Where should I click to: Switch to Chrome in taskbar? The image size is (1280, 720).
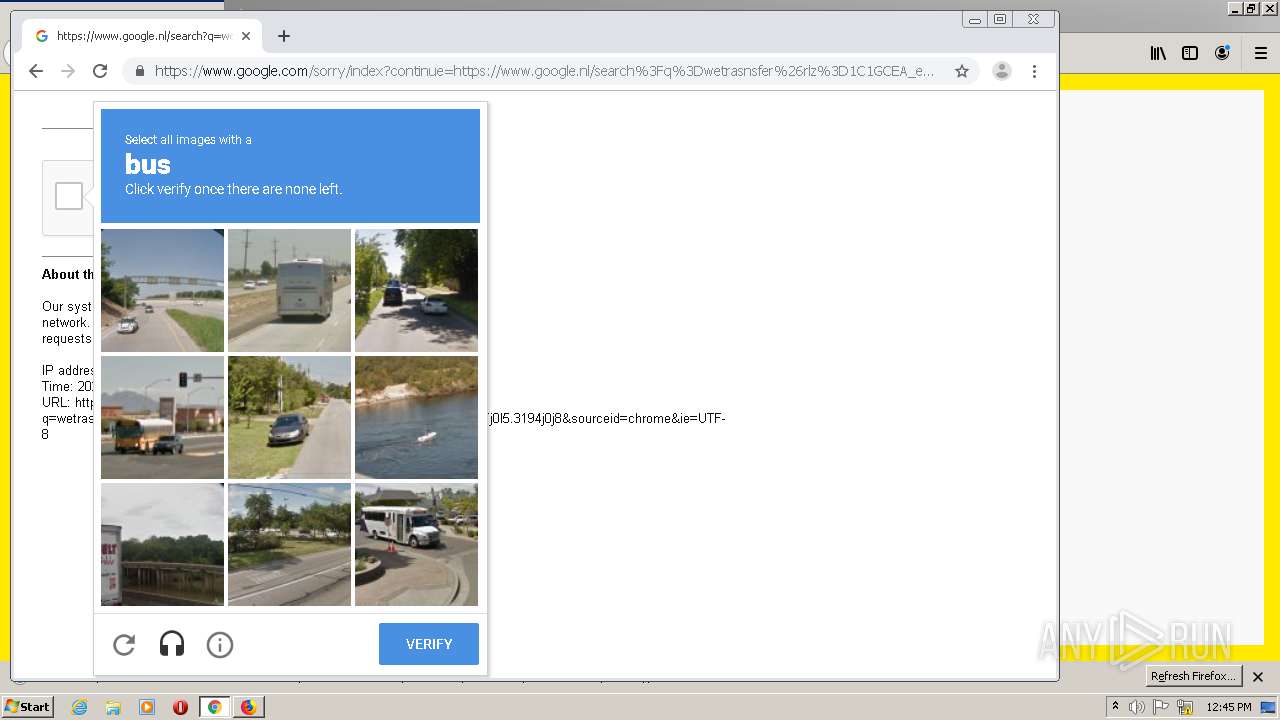(x=214, y=707)
